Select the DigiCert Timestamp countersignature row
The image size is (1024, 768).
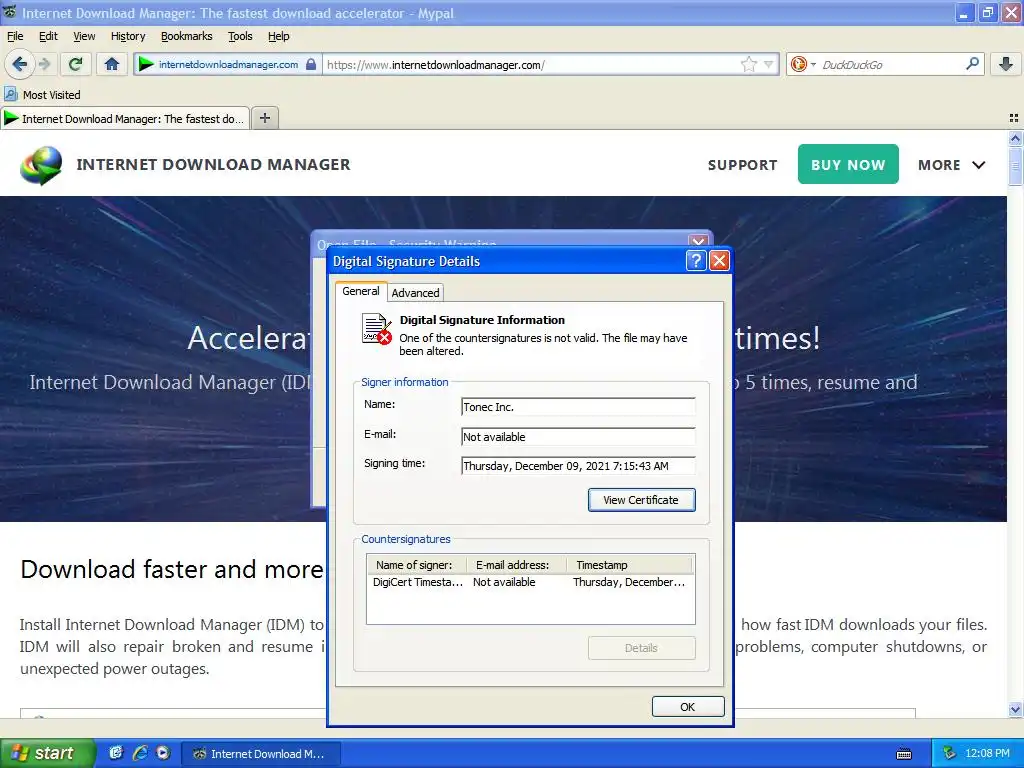pyautogui.click(x=530, y=582)
